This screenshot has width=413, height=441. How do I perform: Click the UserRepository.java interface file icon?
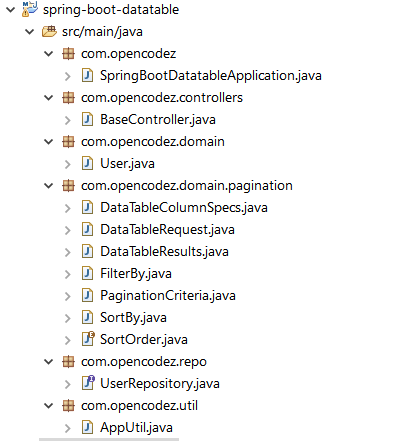[88, 383]
